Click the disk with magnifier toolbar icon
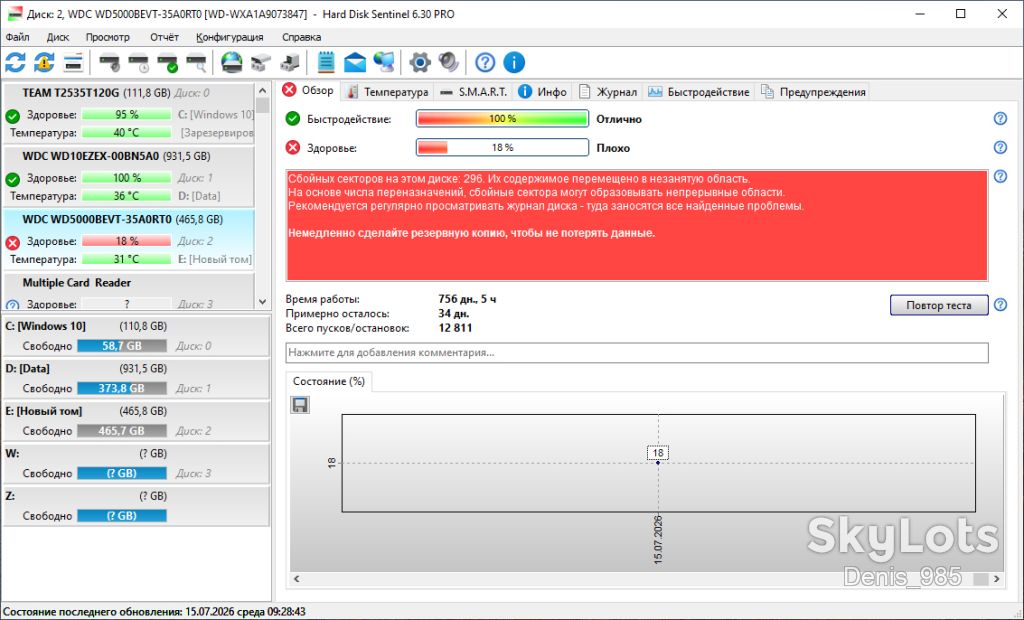The image size is (1024, 620). (x=197, y=63)
